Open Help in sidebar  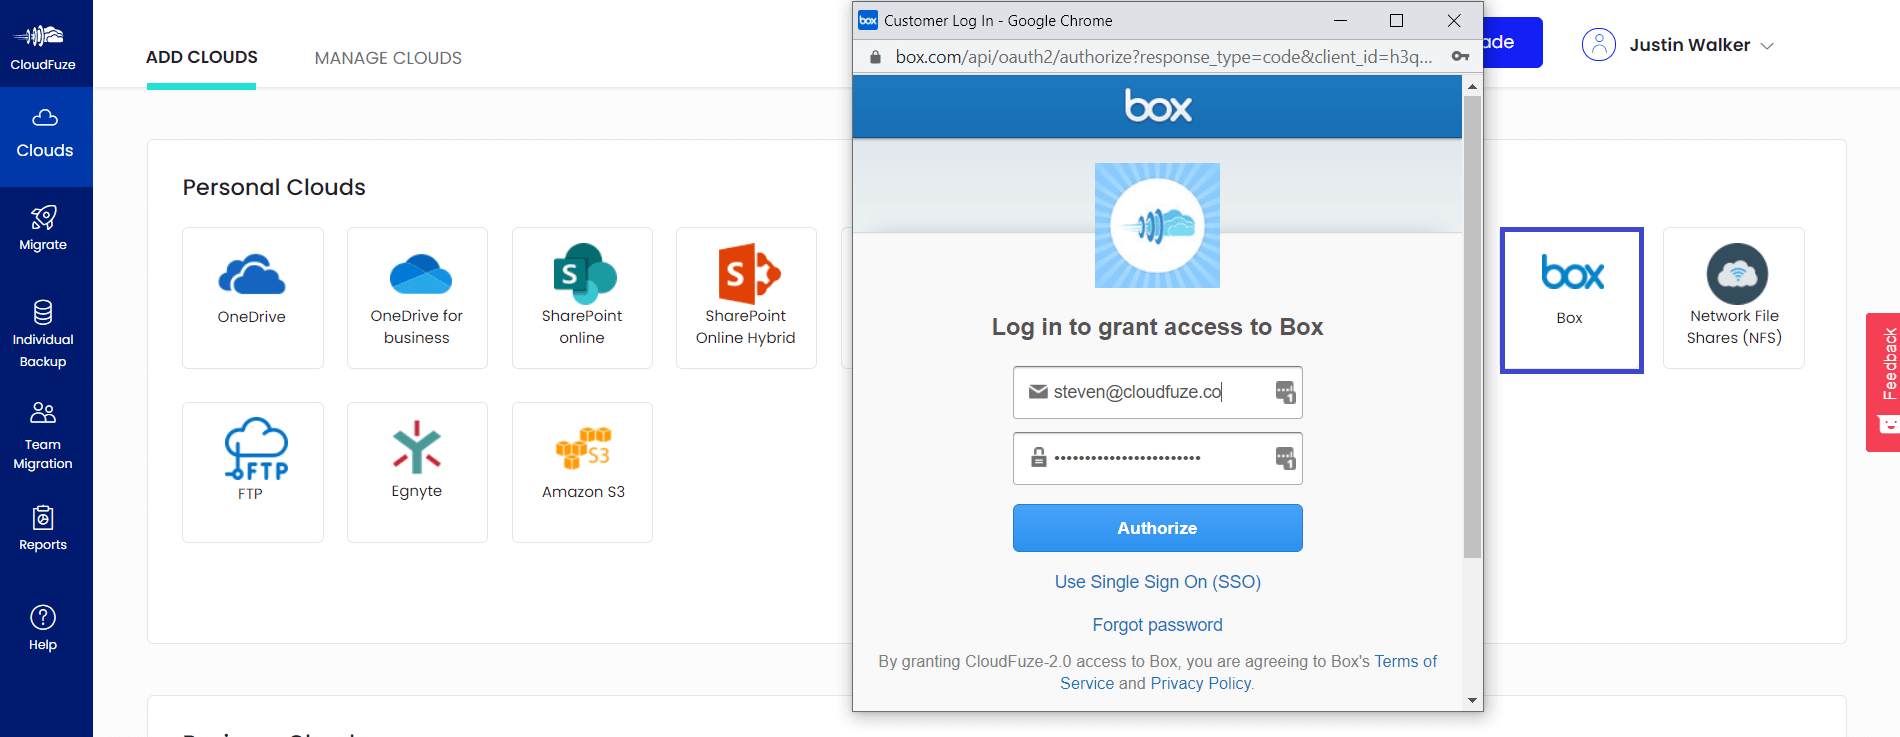coord(43,628)
